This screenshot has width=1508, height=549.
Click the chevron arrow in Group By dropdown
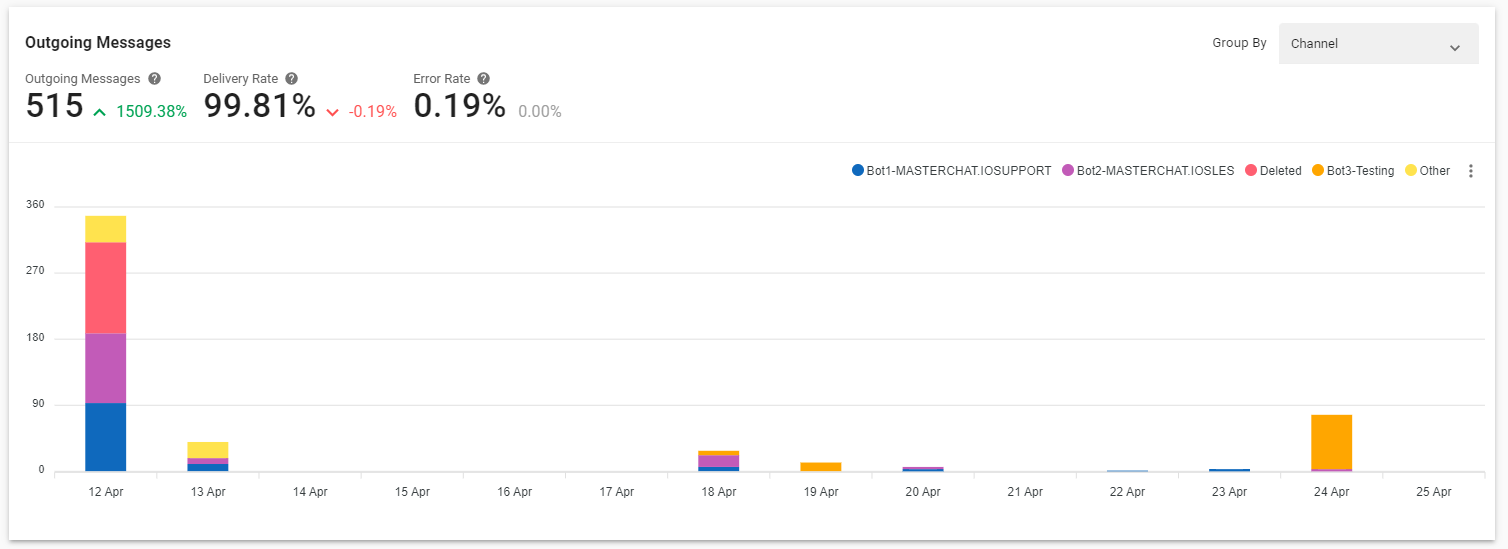1454,48
